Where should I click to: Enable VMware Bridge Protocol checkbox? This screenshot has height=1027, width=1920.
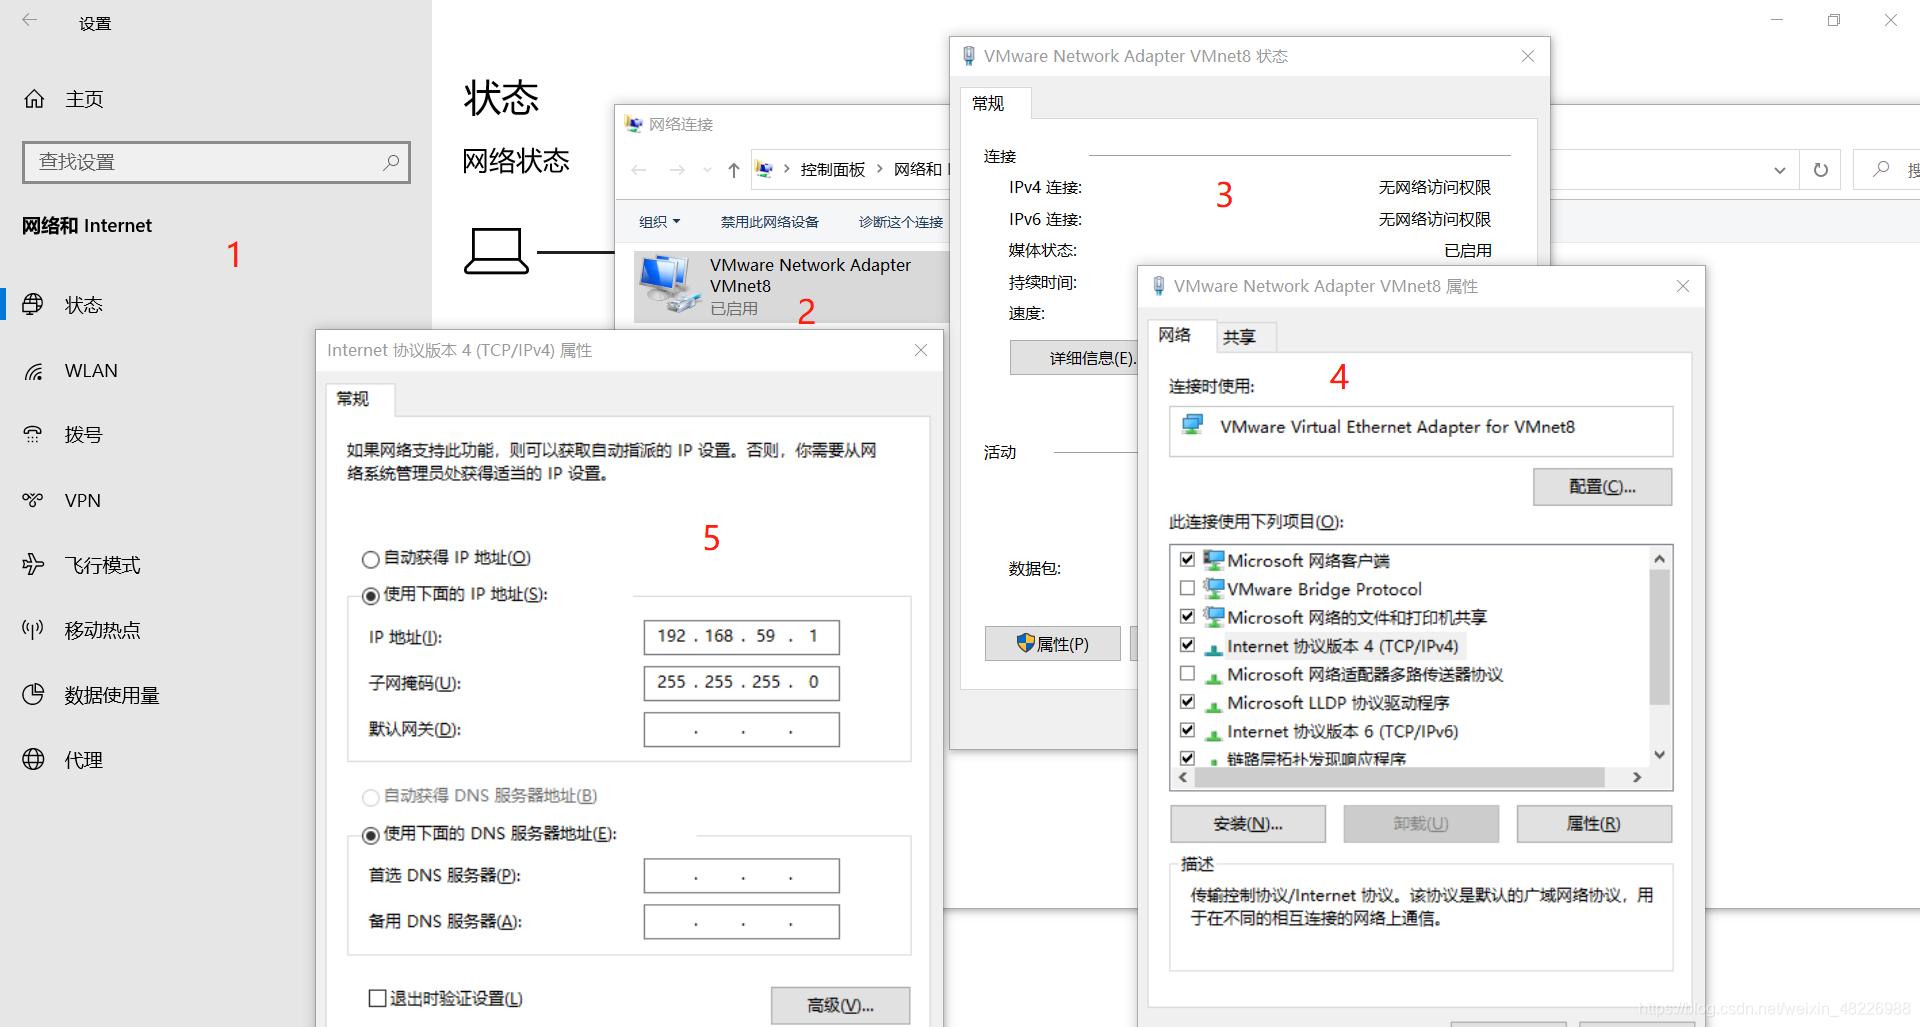[x=1187, y=588]
